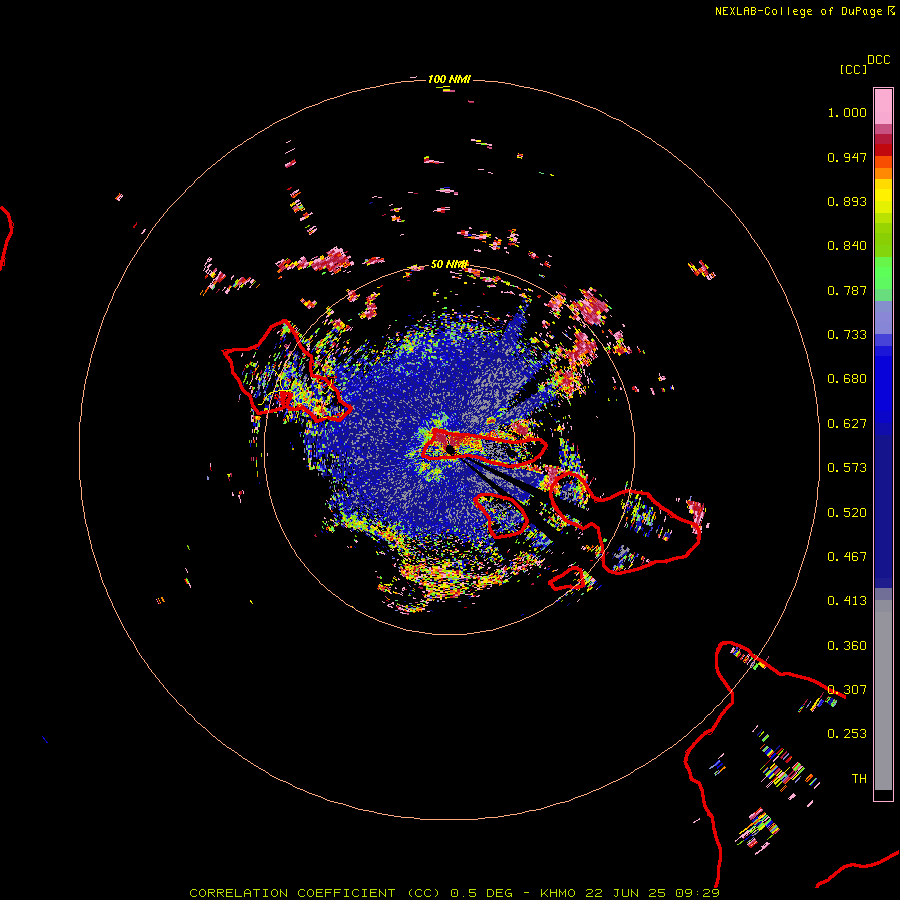Screen dimensions: 900x900
Task: Click the DCC label above color scale
Action: coord(879,60)
